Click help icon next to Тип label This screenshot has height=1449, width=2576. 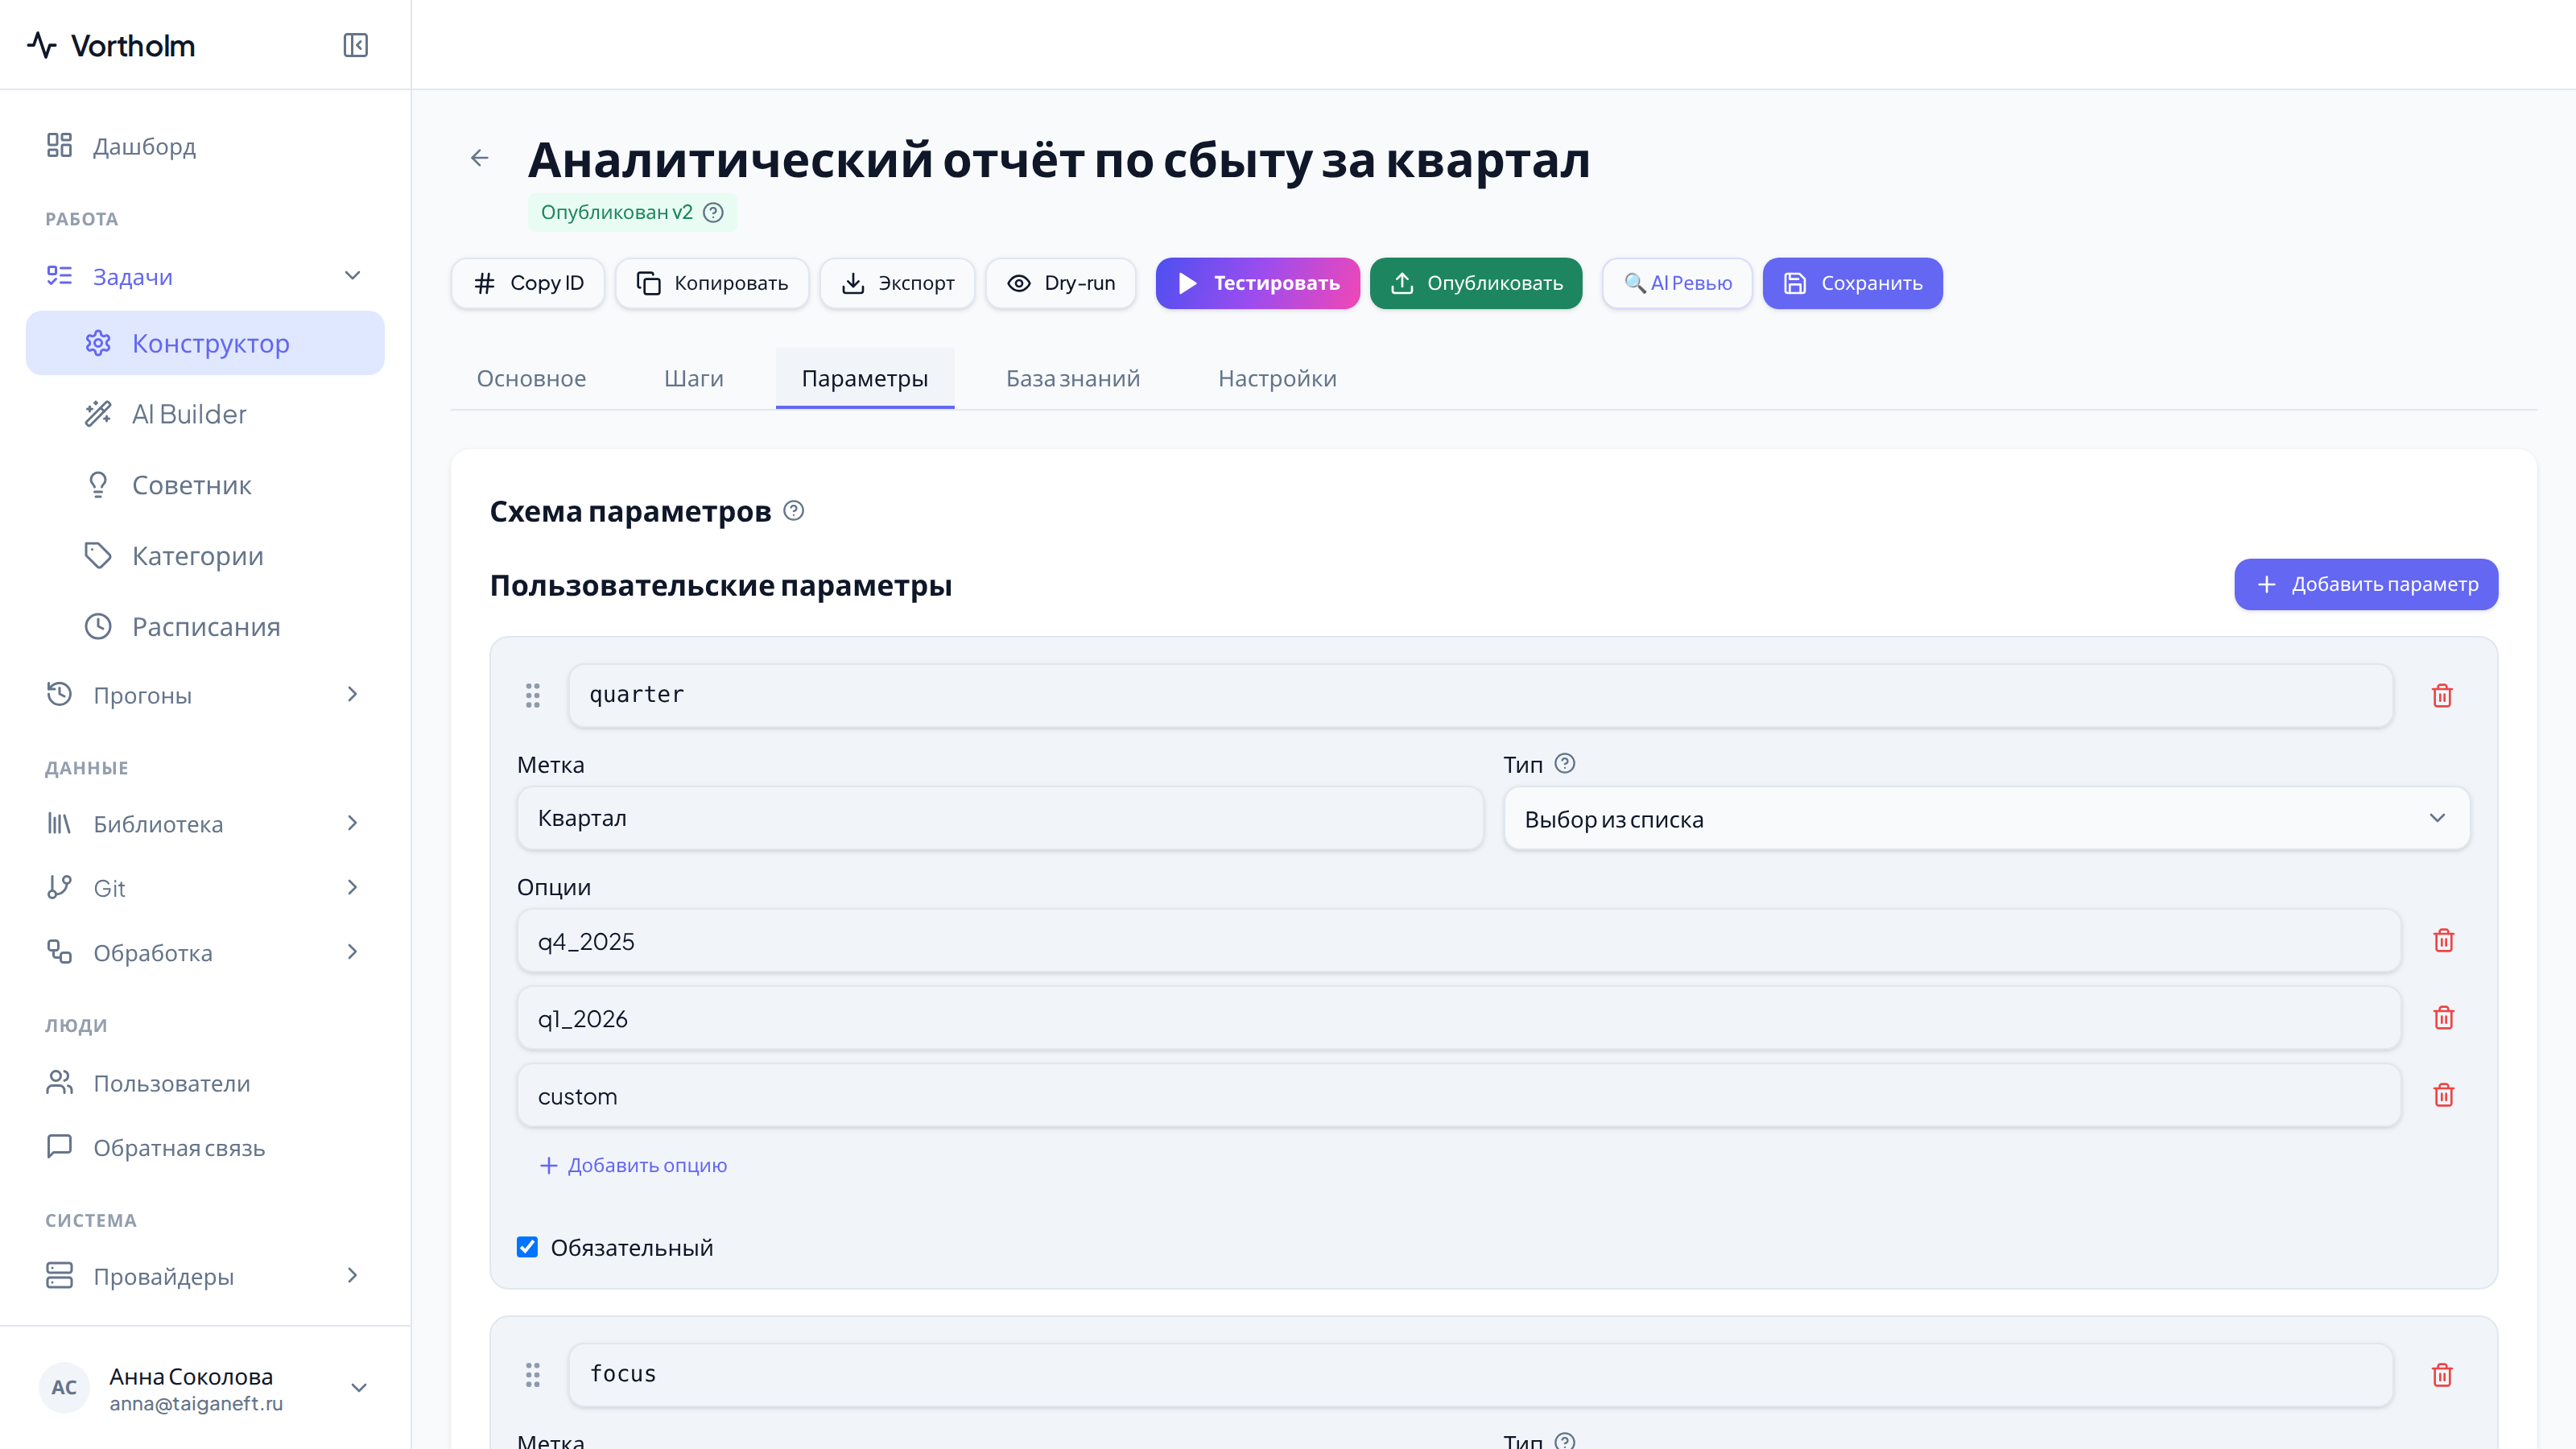point(1565,764)
